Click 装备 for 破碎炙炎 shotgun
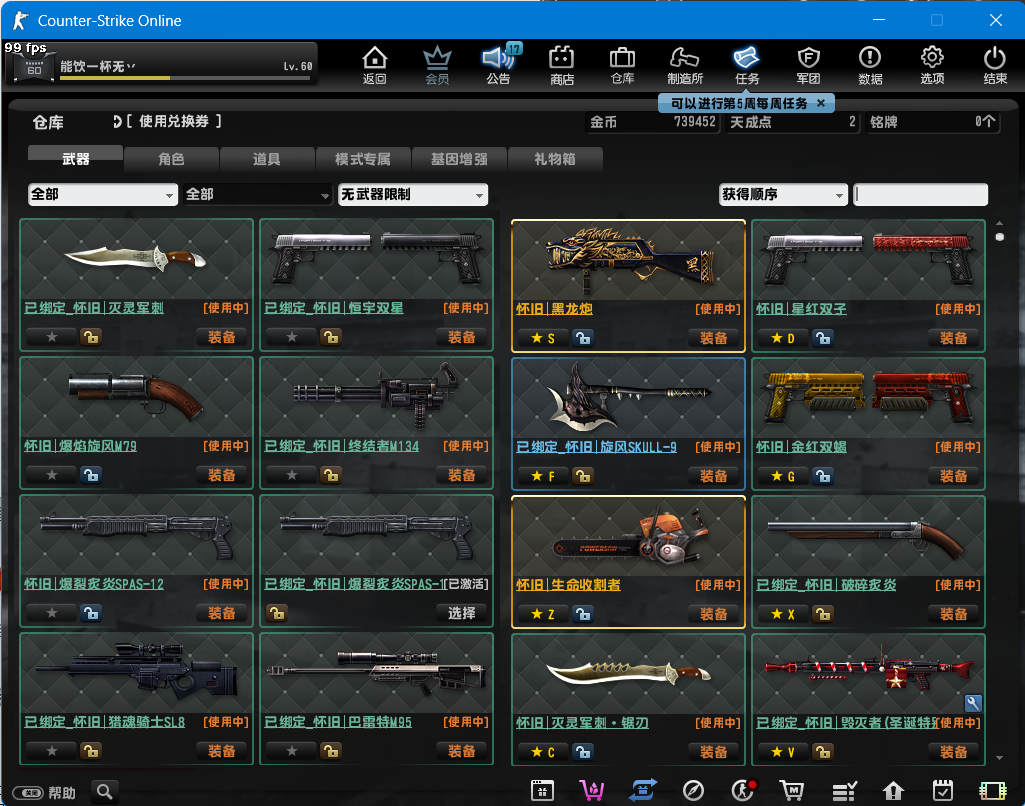The width and height of the screenshot is (1025, 806). click(x=954, y=614)
